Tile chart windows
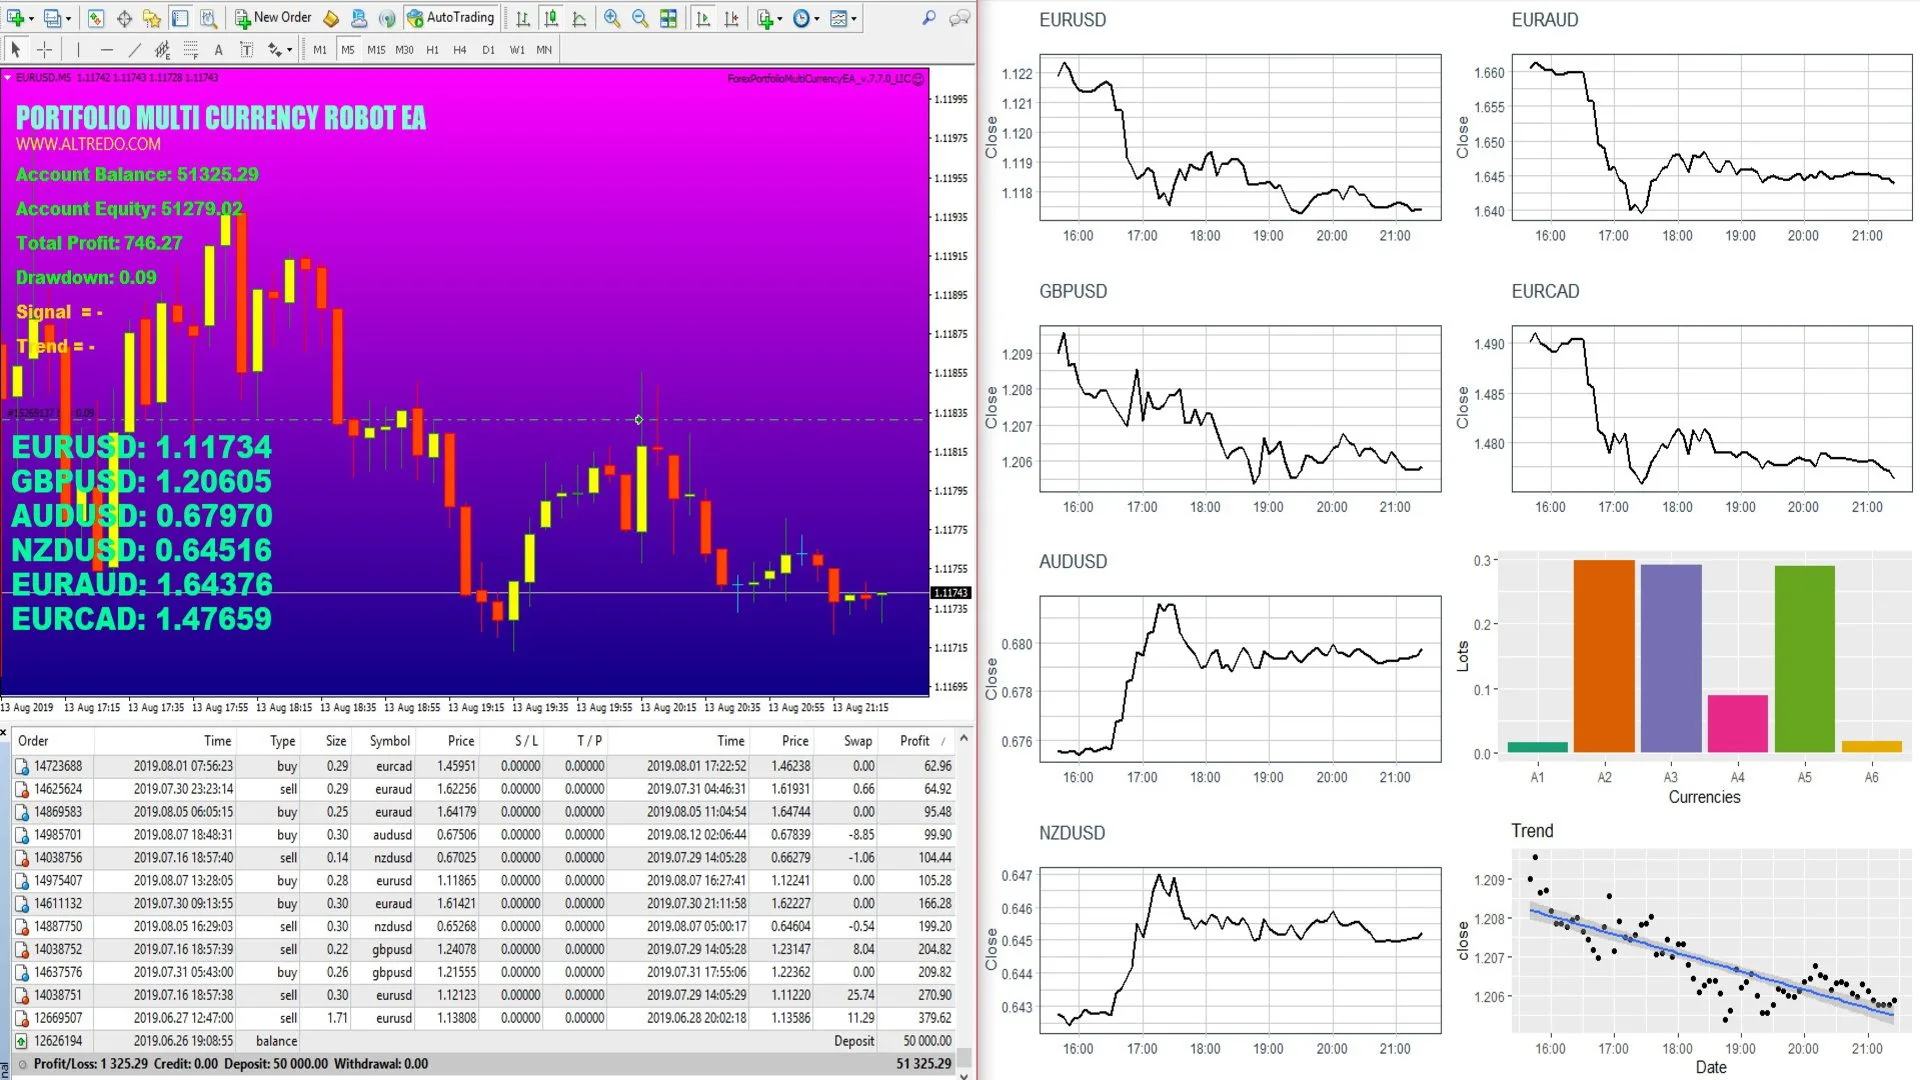This screenshot has height=1080, width=1920. pos(668,18)
